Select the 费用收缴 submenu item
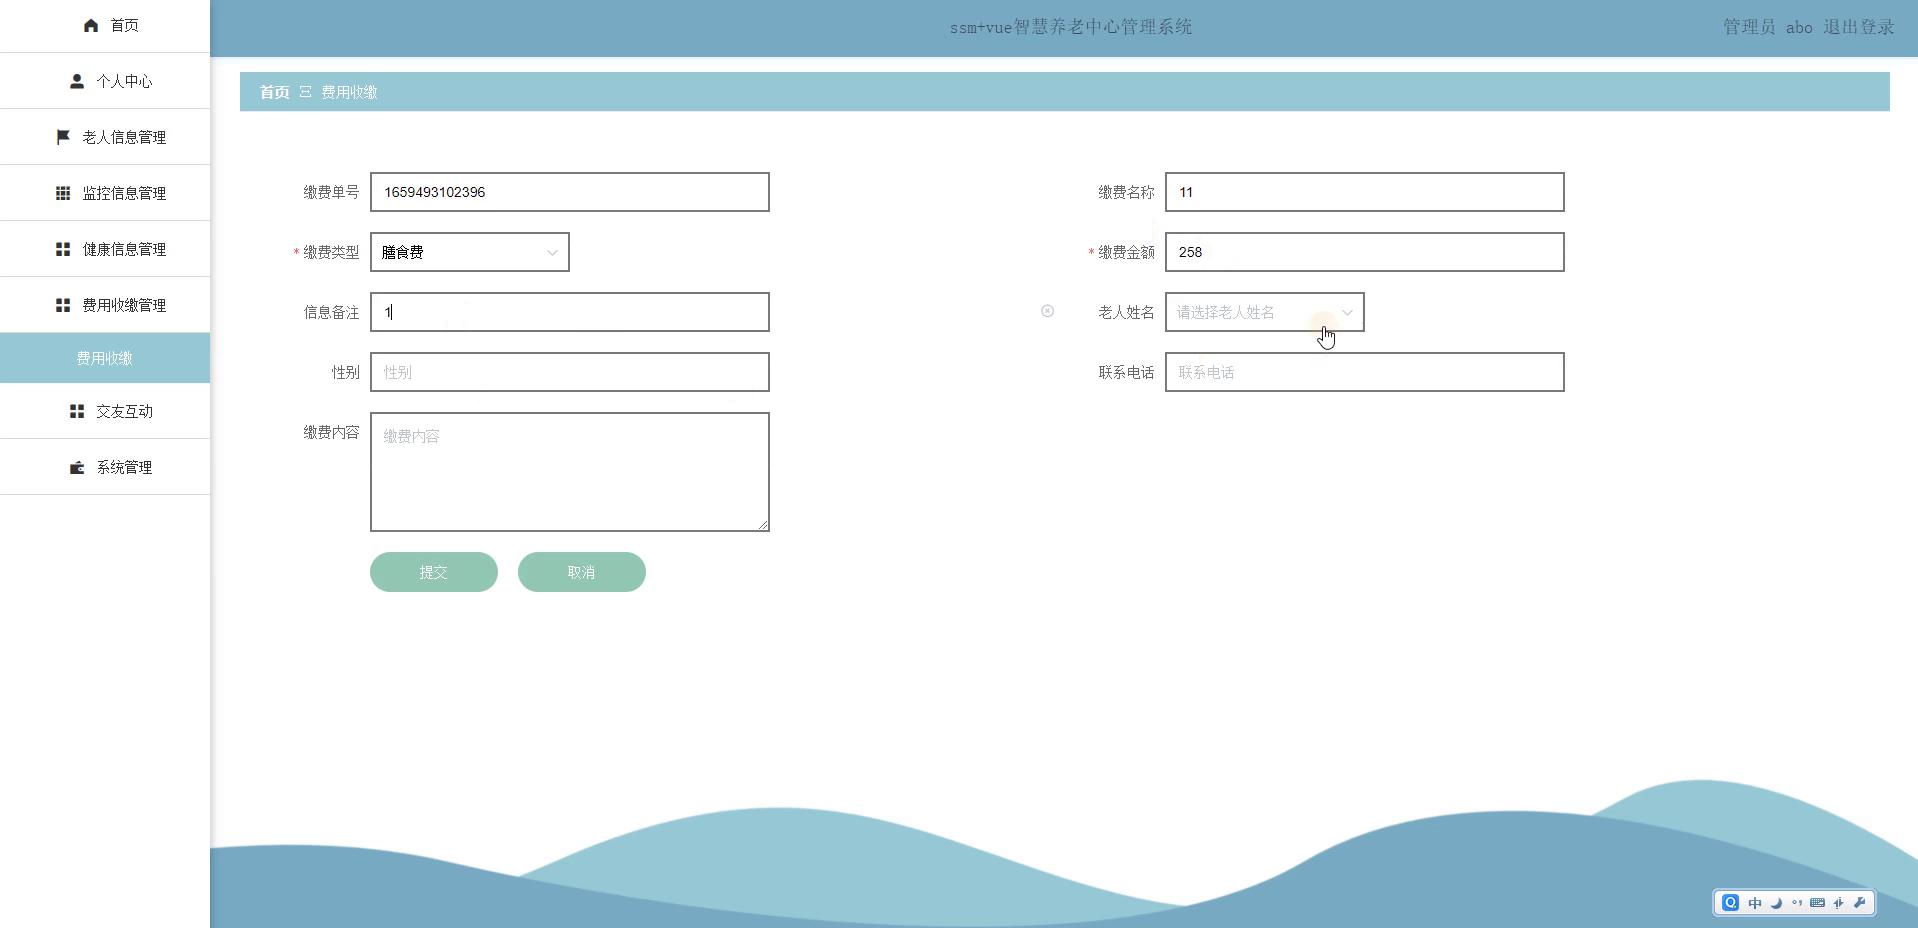1918x928 pixels. tap(105, 358)
